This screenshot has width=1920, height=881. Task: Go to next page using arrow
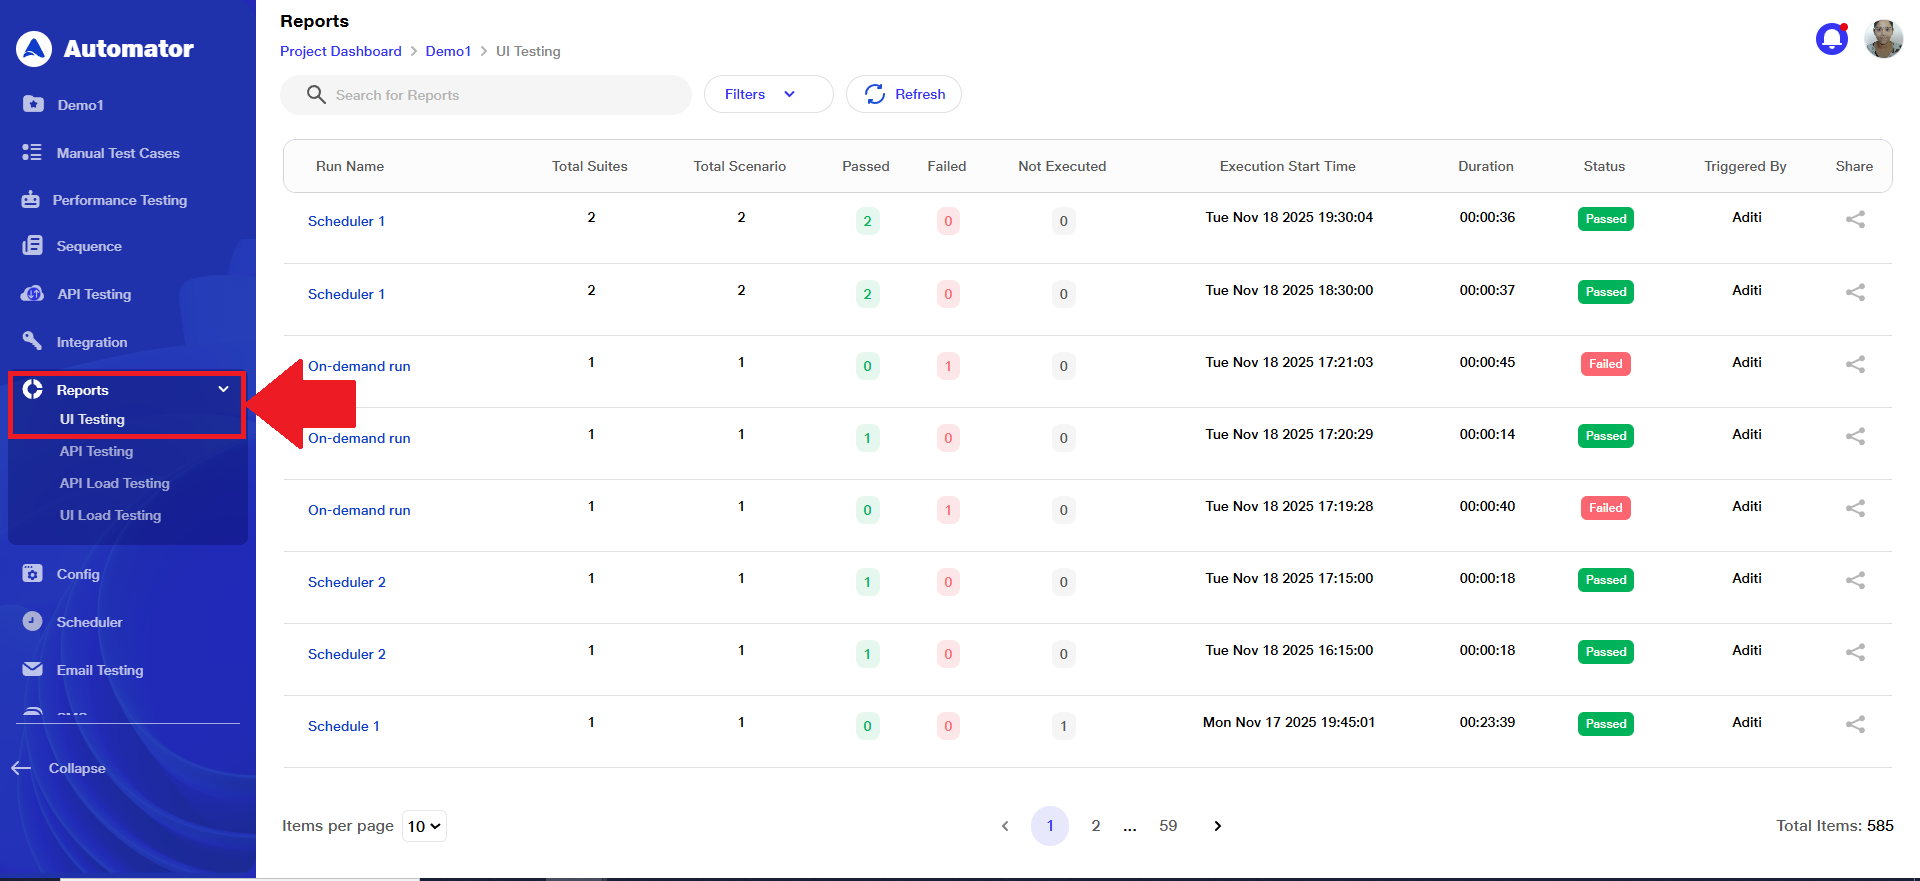click(1217, 826)
